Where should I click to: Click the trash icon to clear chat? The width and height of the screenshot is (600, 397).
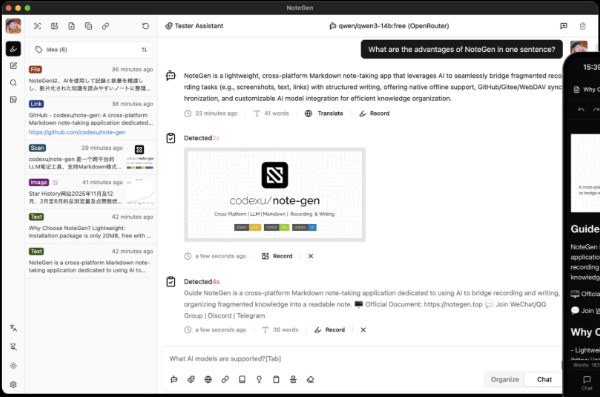(x=583, y=26)
